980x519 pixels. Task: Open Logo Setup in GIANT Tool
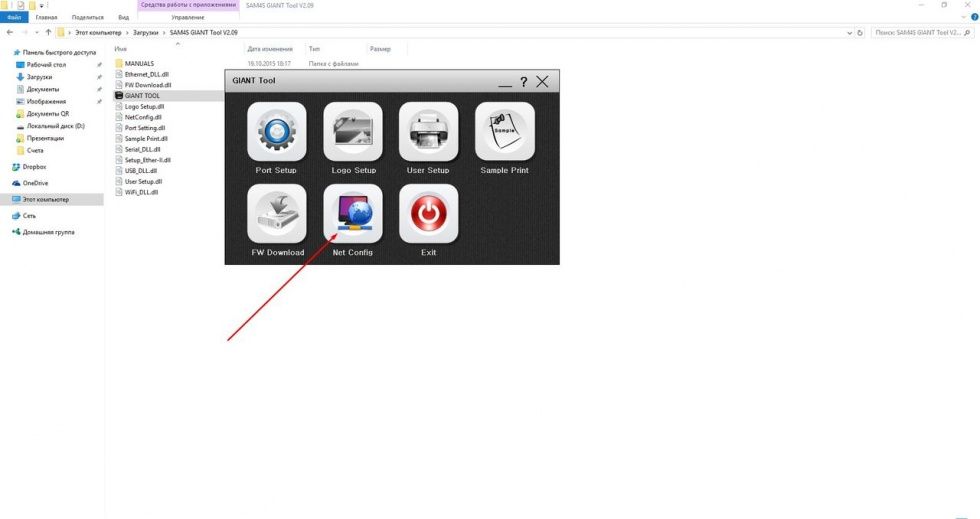(352, 132)
